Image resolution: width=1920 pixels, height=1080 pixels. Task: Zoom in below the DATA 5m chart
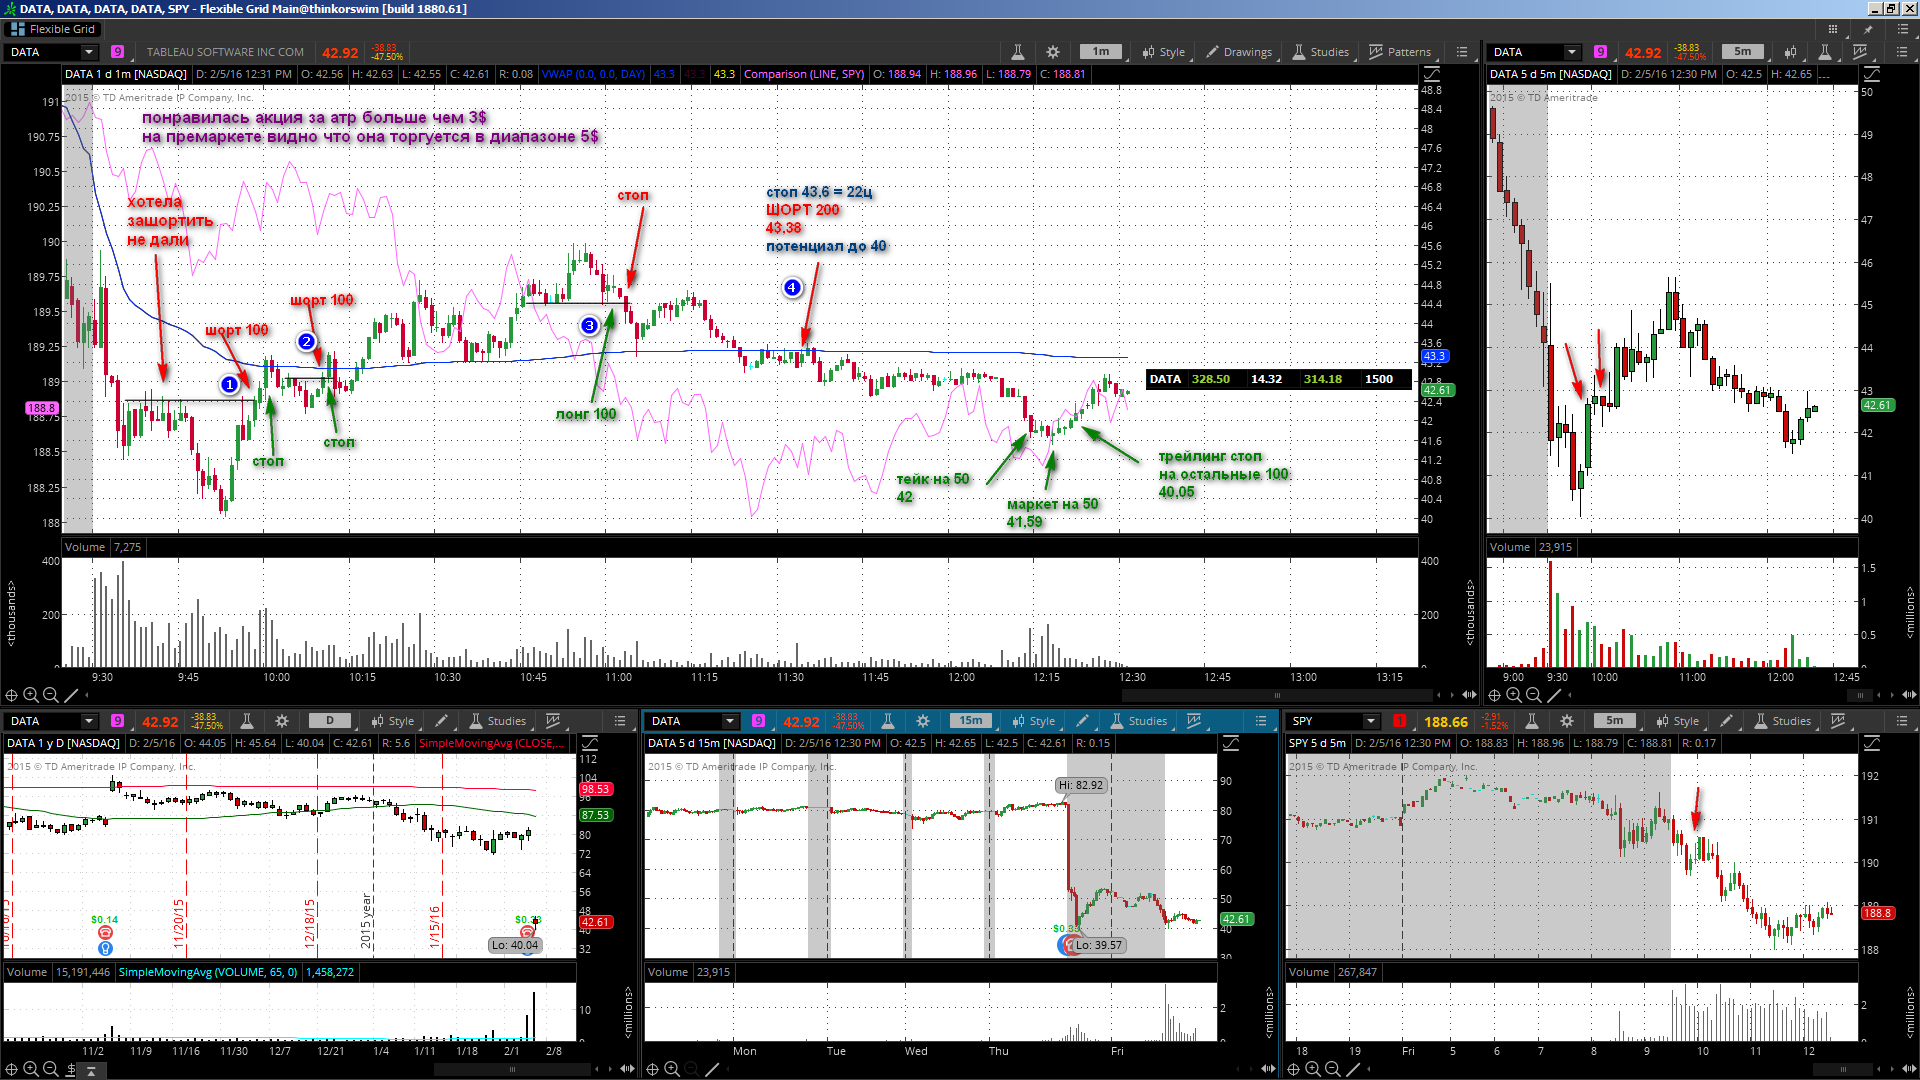(1514, 695)
